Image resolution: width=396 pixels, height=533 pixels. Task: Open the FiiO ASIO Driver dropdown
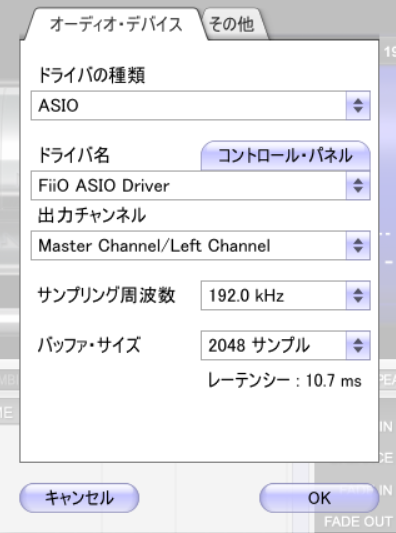click(x=200, y=186)
